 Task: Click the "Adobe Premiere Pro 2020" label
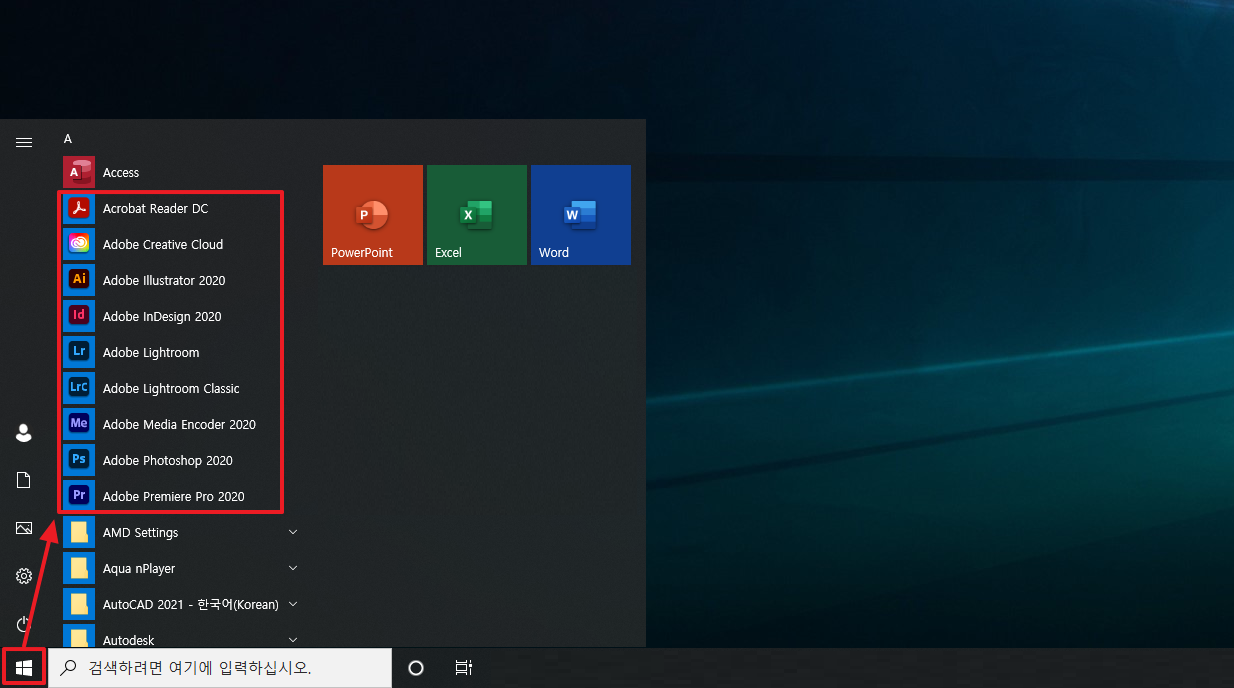tap(174, 496)
